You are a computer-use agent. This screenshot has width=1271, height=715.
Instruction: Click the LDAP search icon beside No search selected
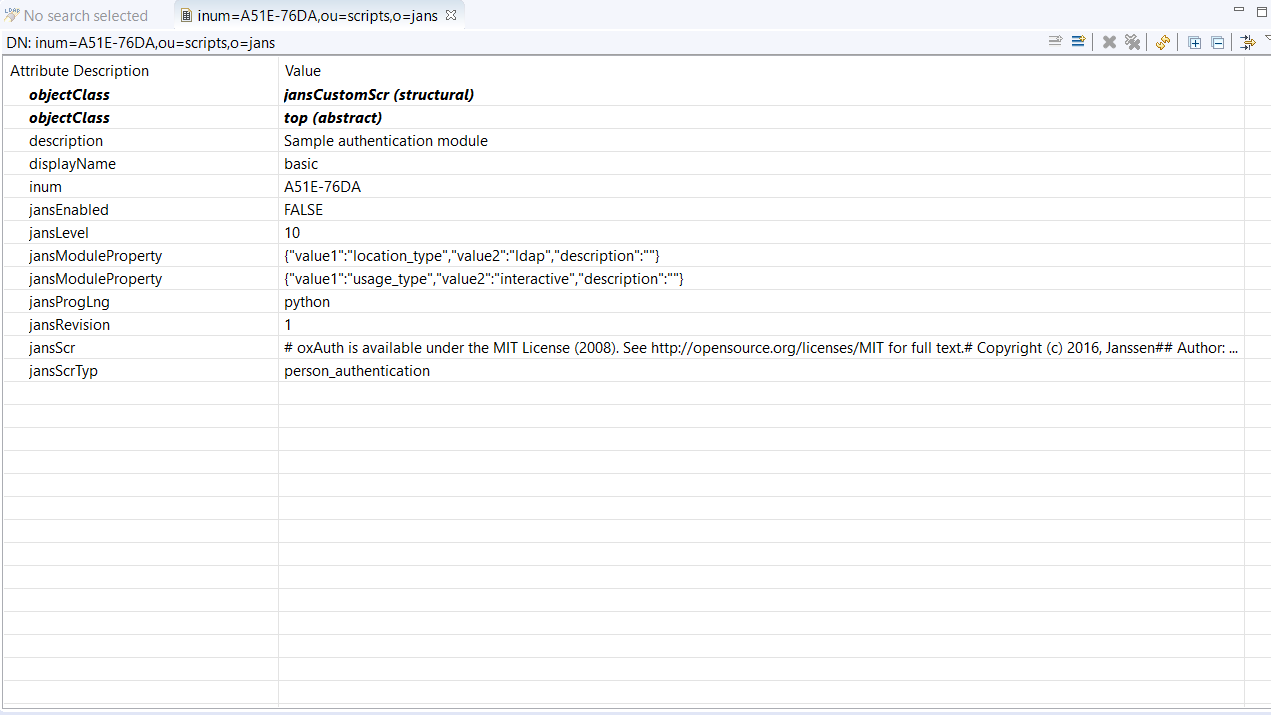pyautogui.click(x=10, y=15)
